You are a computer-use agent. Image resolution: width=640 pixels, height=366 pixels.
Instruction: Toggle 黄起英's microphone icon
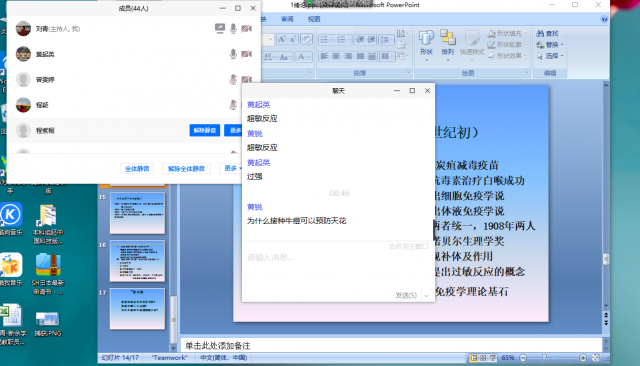click(x=233, y=54)
